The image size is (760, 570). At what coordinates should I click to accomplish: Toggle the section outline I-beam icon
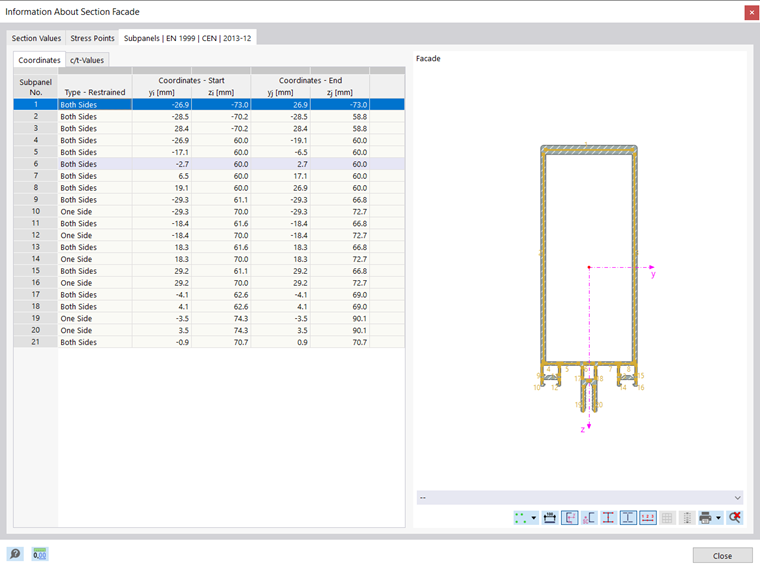point(628,518)
